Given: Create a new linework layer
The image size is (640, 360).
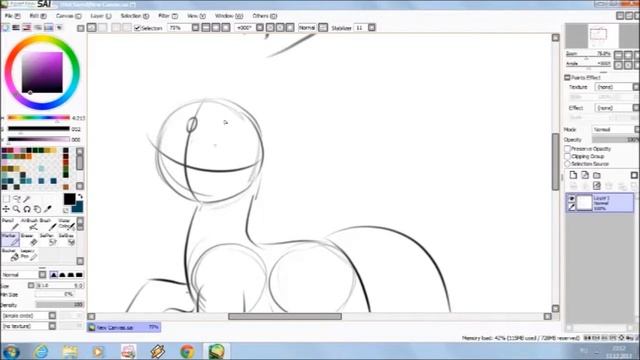Looking at the screenshot, I should point(585,175).
